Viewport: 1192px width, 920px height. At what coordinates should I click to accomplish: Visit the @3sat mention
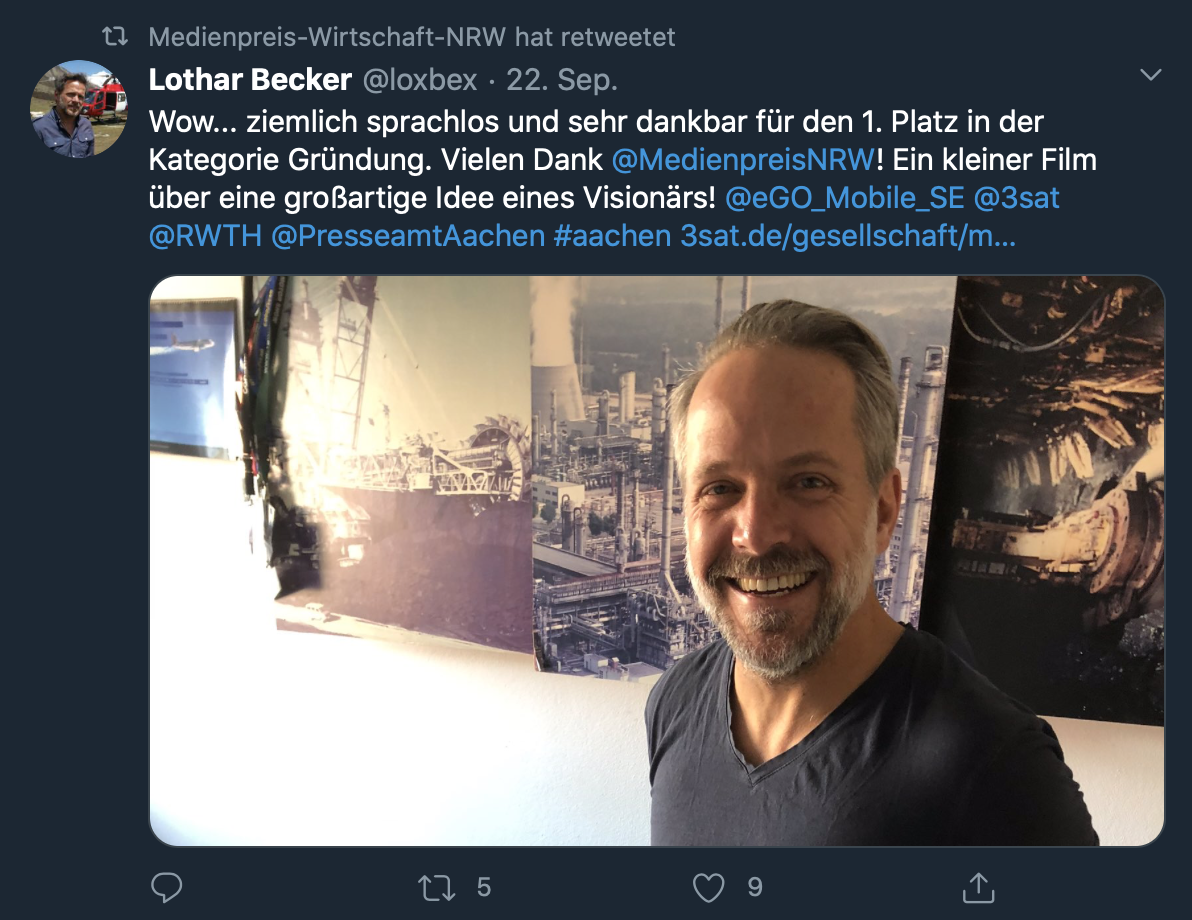pyautogui.click(x=1016, y=198)
